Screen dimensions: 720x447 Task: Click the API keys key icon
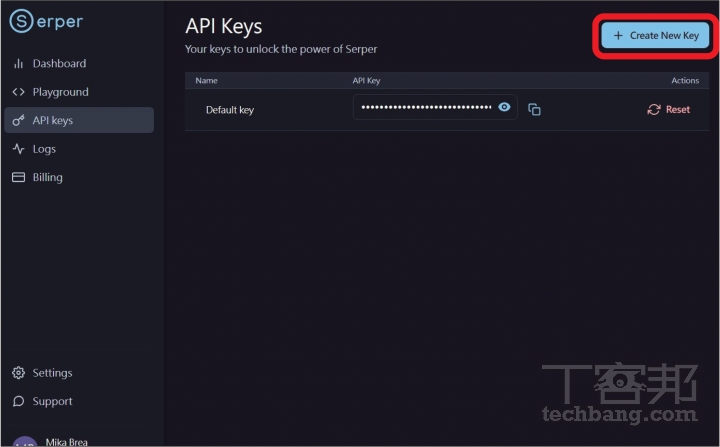[18, 120]
